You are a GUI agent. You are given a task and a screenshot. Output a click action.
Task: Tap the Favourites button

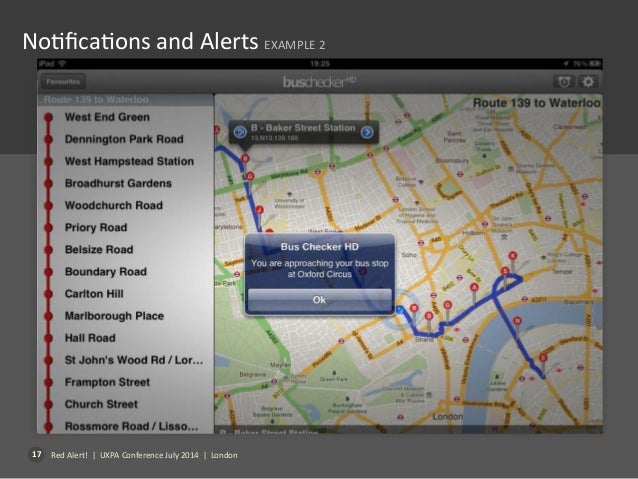pos(63,82)
